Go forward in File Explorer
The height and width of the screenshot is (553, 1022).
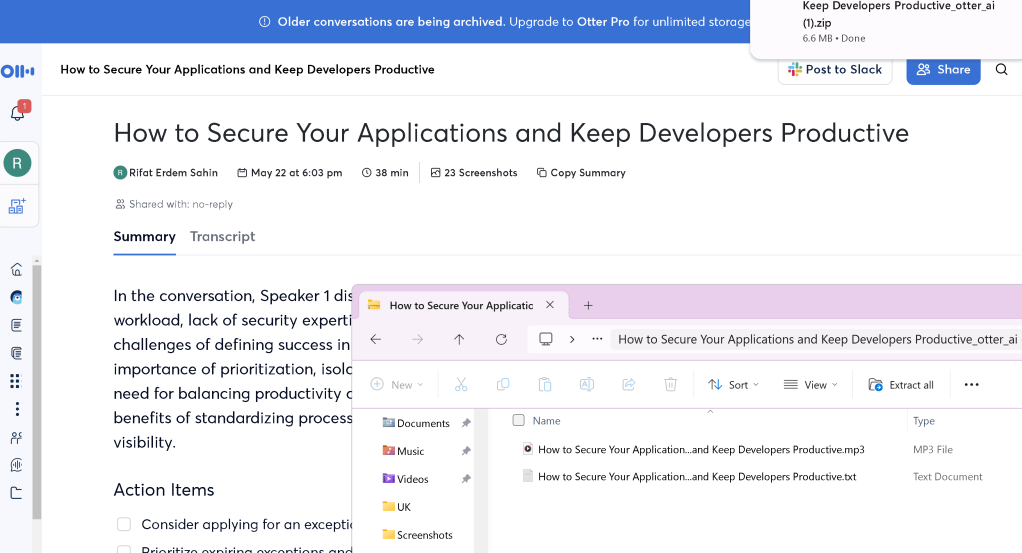(x=418, y=339)
